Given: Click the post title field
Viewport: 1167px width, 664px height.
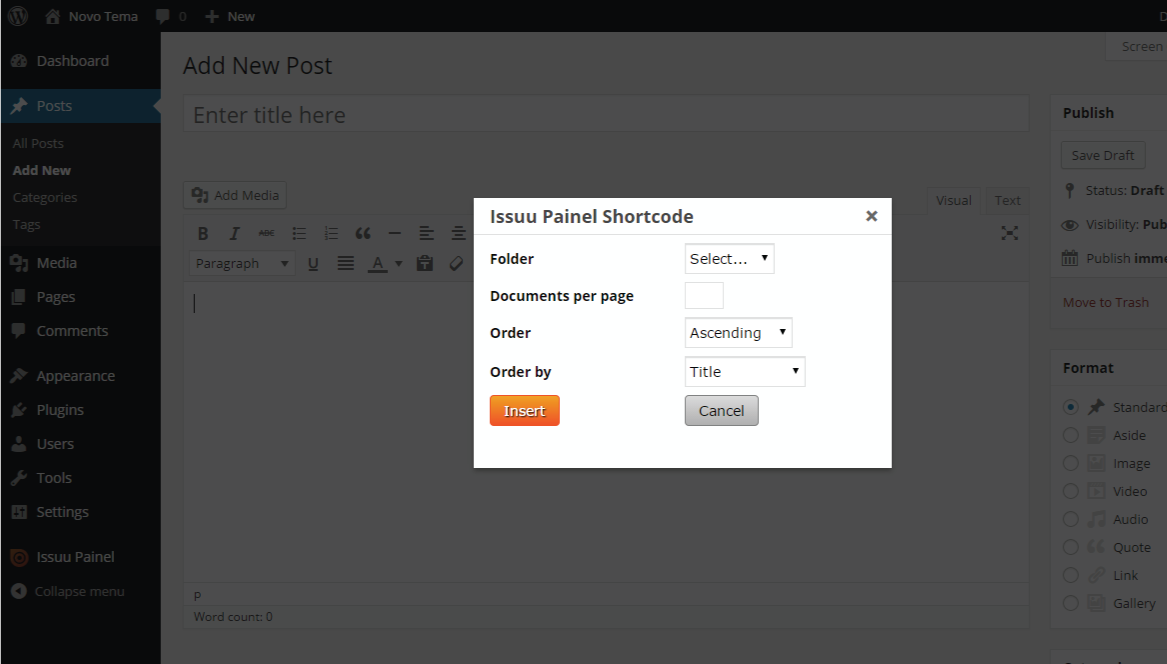Looking at the screenshot, I should [606, 115].
